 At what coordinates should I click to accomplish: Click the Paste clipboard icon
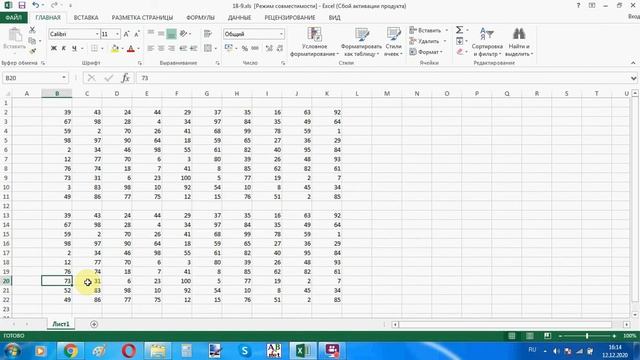click(x=15, y=35)
